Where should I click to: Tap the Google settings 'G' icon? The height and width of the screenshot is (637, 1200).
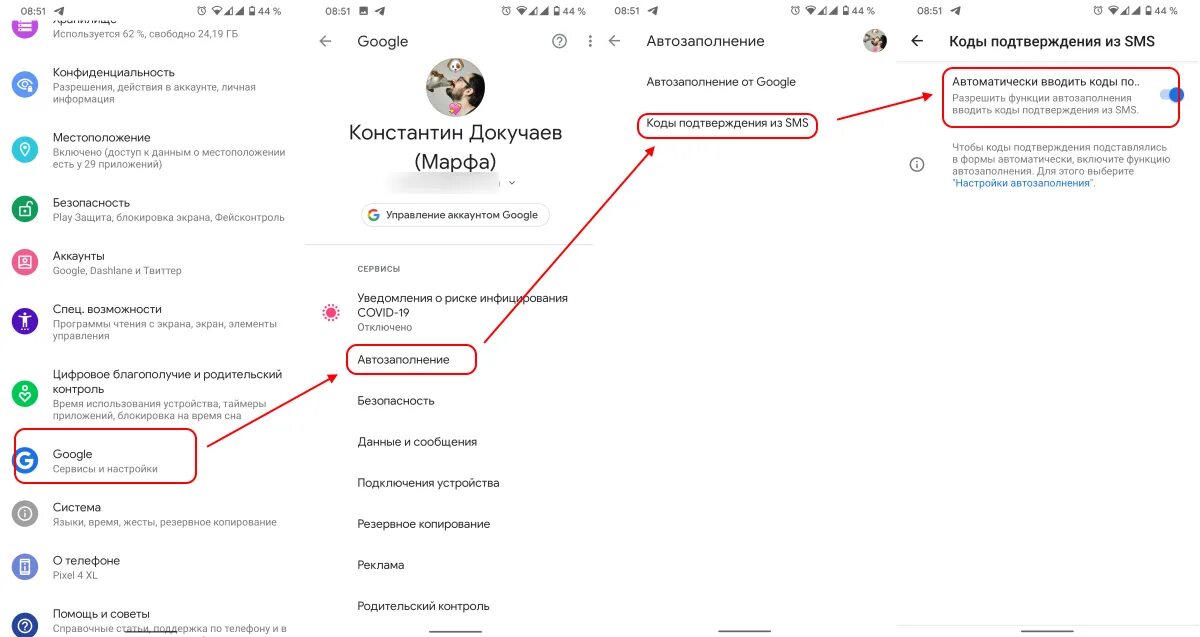point(25,460)
